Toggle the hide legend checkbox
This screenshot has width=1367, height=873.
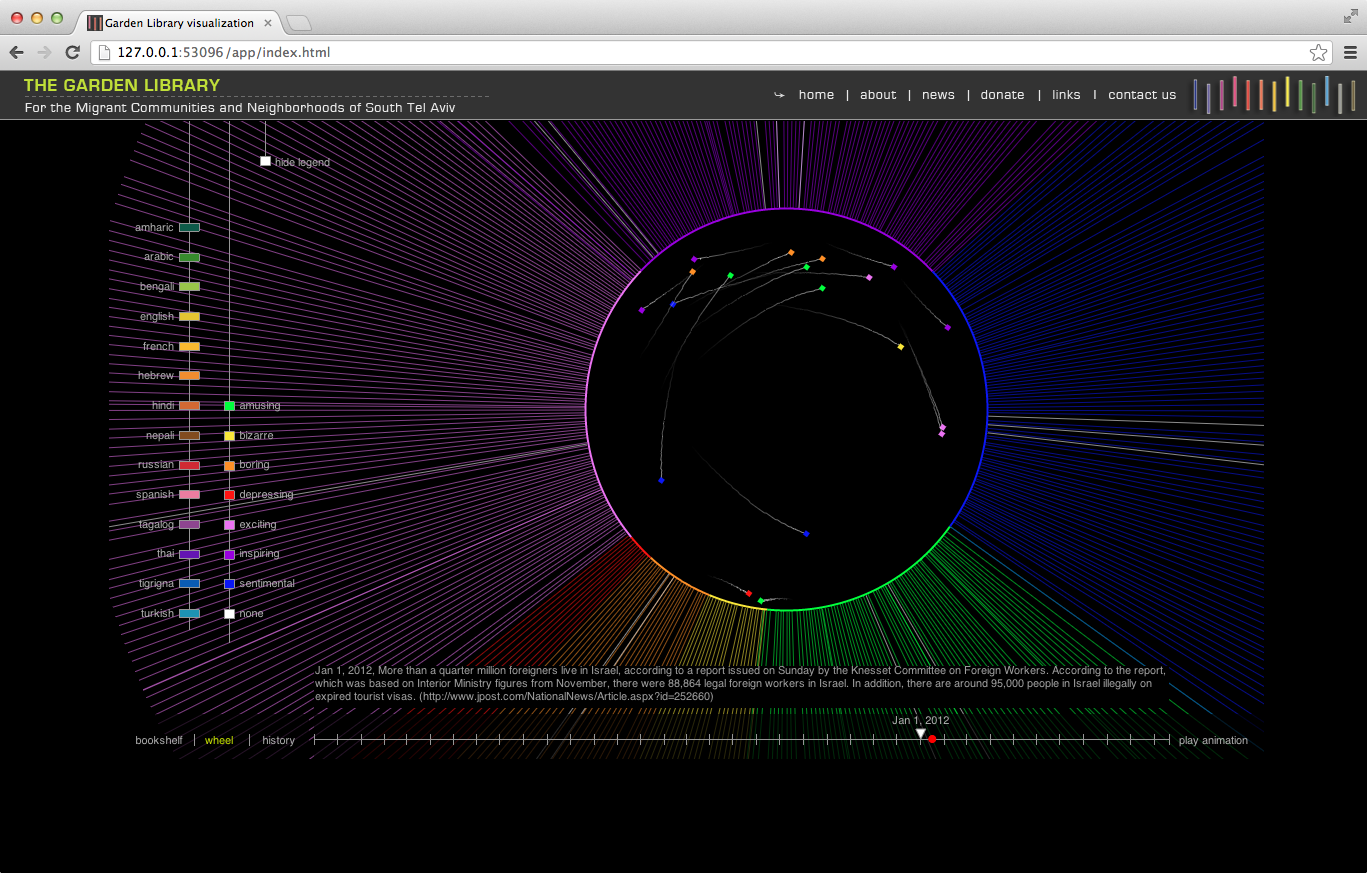pyautogui.click(x=265, y=161)
